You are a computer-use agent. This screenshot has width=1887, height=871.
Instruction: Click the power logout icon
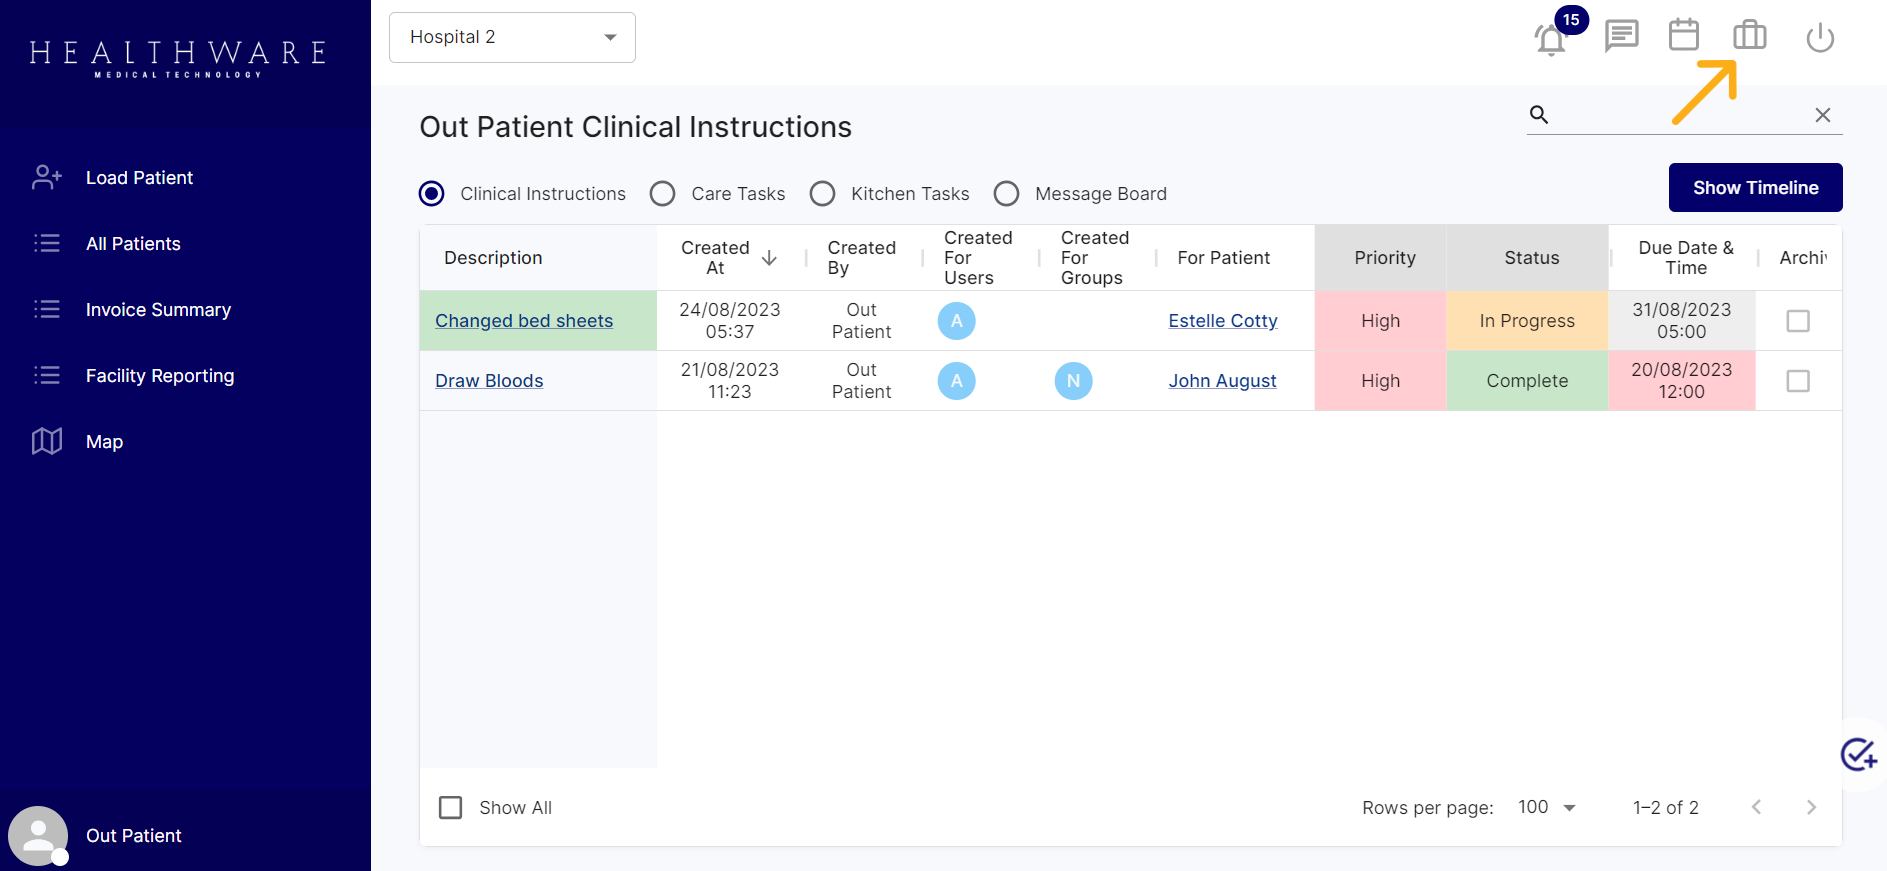coord(1820,38)
